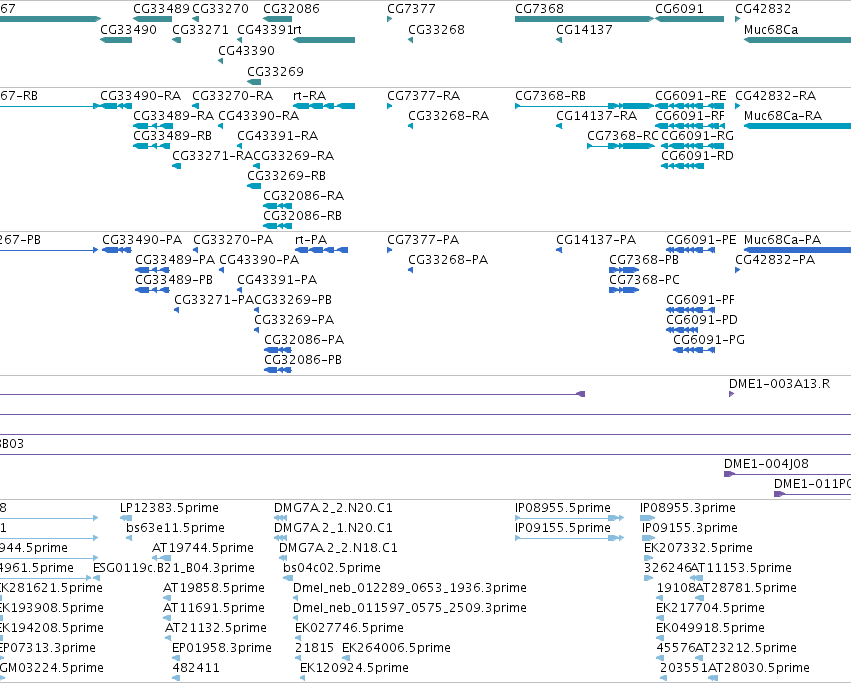Screen dimensions: 851x683
Task: Open the AT19858.5prime EST label
Action: pyautogui.click(x=214, y=588)
